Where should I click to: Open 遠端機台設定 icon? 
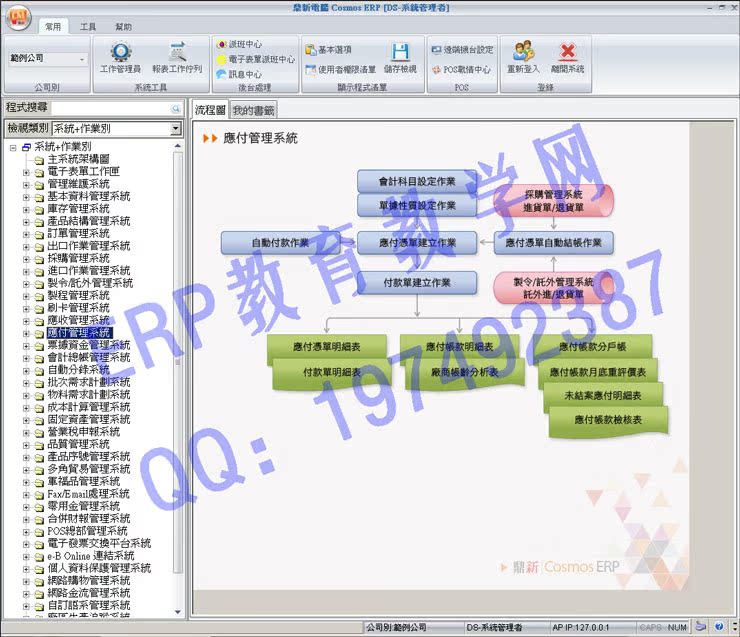pyautogui.click(x=436, y=50)
